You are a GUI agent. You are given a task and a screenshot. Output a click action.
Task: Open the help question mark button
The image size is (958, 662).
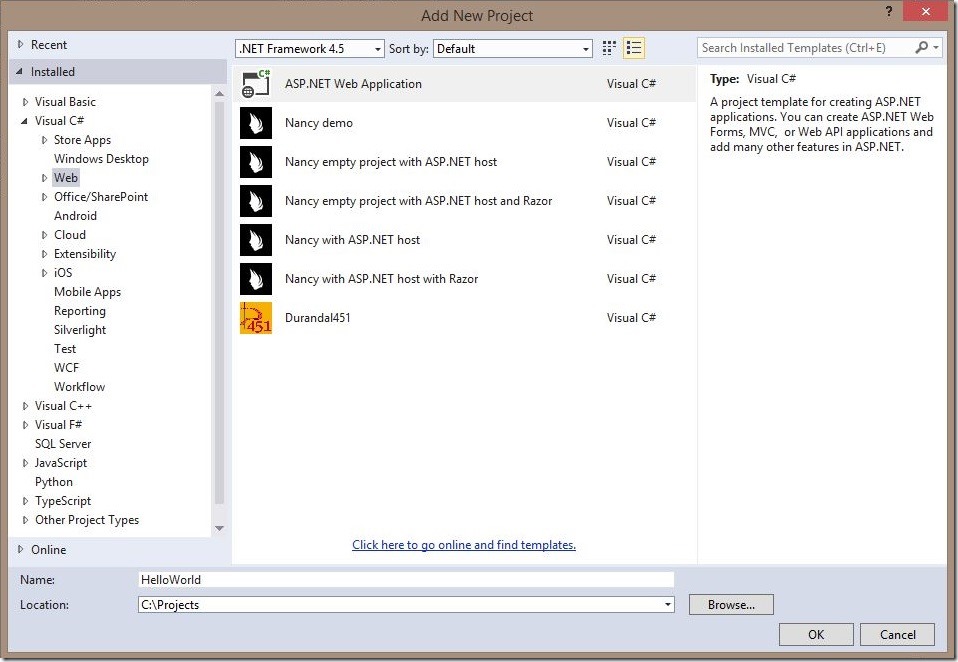[x=889, y=11]
